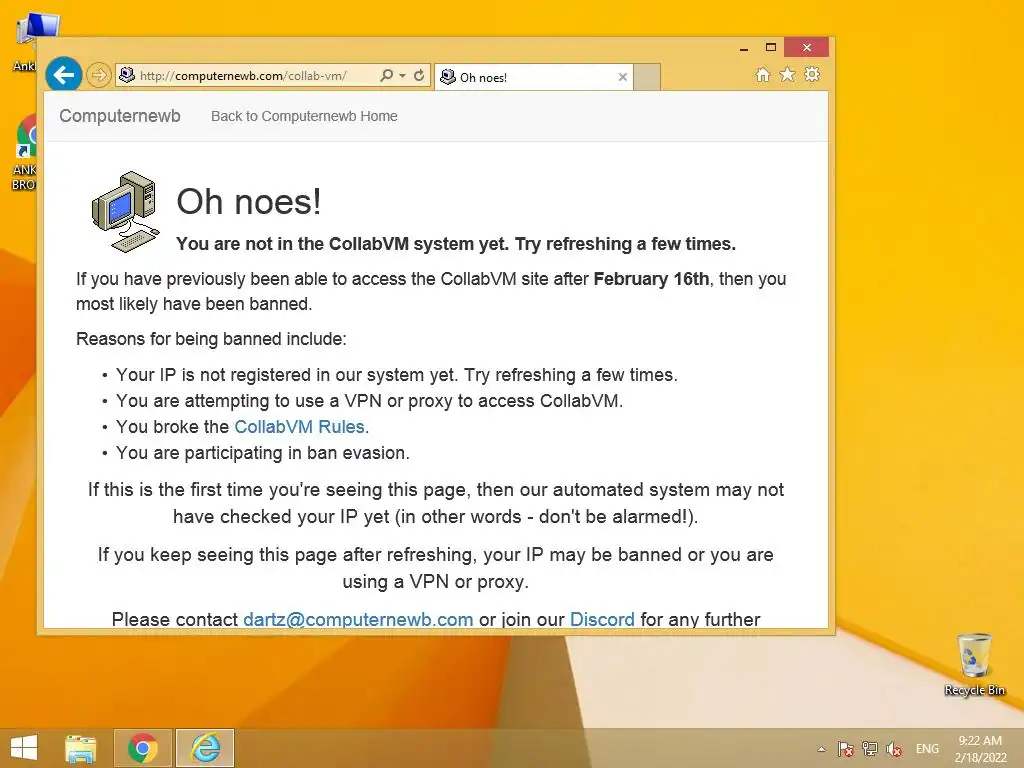The image size is (1024, 768).
Task: Click the network tray icon
Action: tap(870, 749)
